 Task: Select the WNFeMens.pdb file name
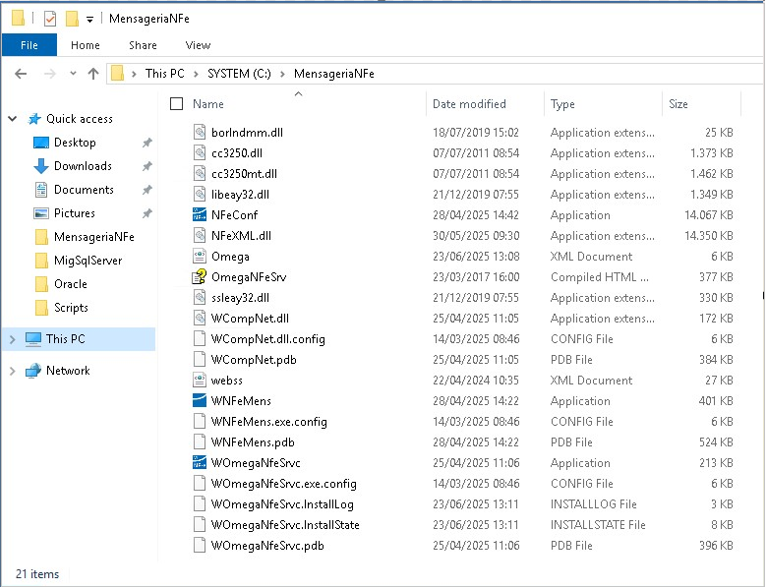click(x=253, y=442)
